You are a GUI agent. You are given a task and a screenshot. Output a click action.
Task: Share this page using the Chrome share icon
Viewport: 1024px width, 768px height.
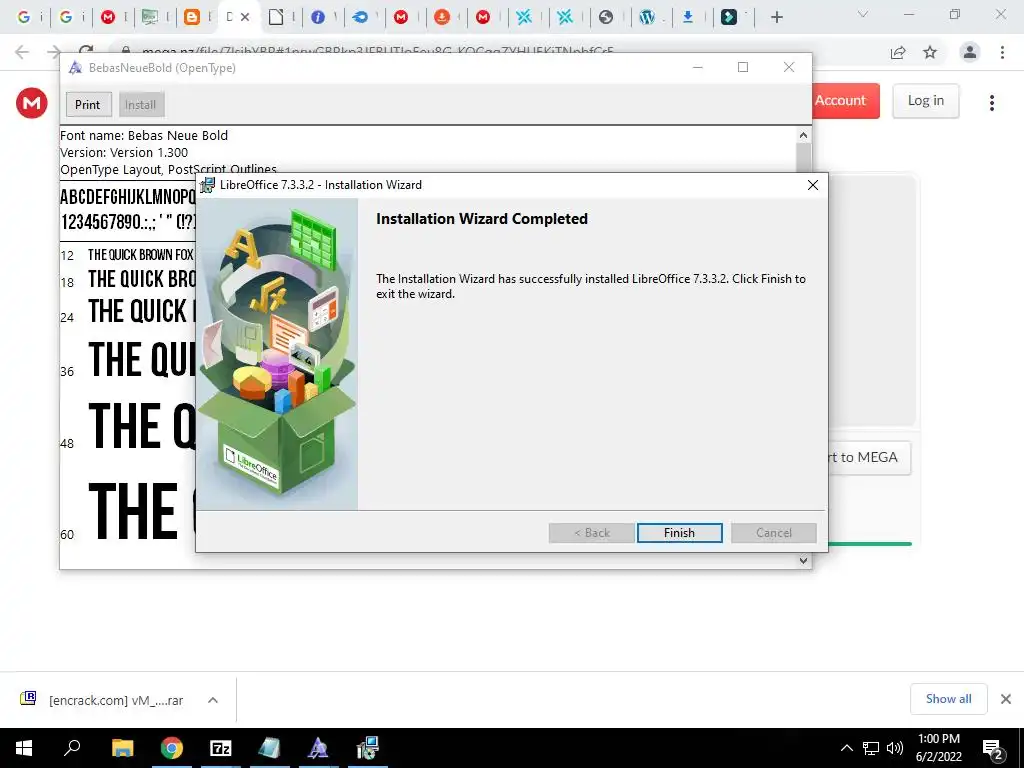898,53
